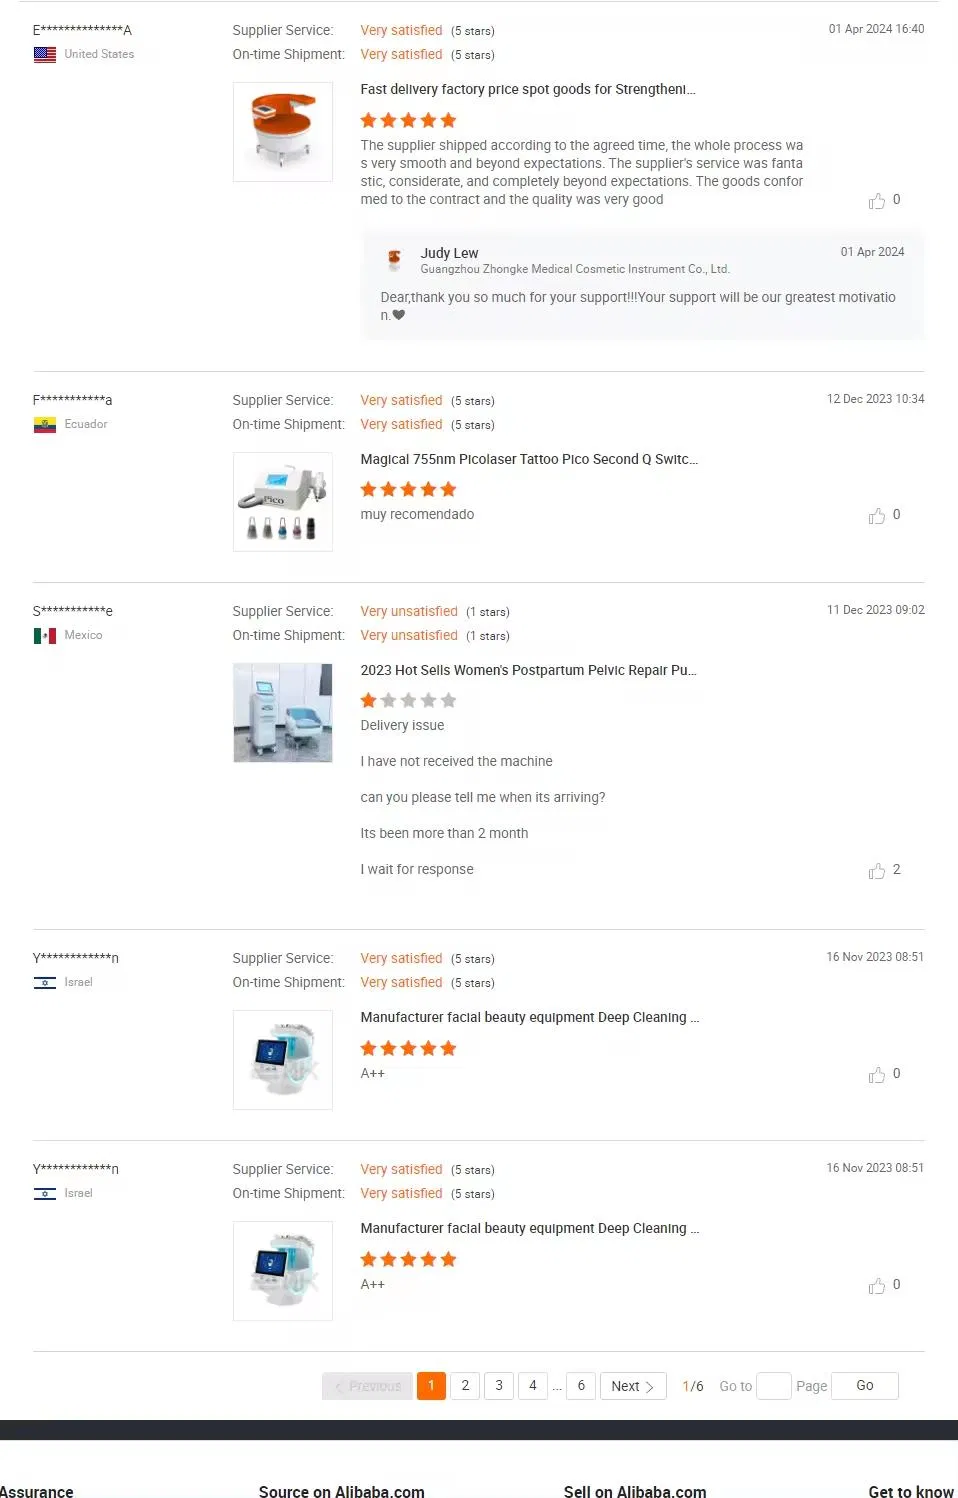Click thumbs-up on the Mexico delivery issue review
Image resolution: width=958 pixels, height=1498 pixels.
(877, 871)
